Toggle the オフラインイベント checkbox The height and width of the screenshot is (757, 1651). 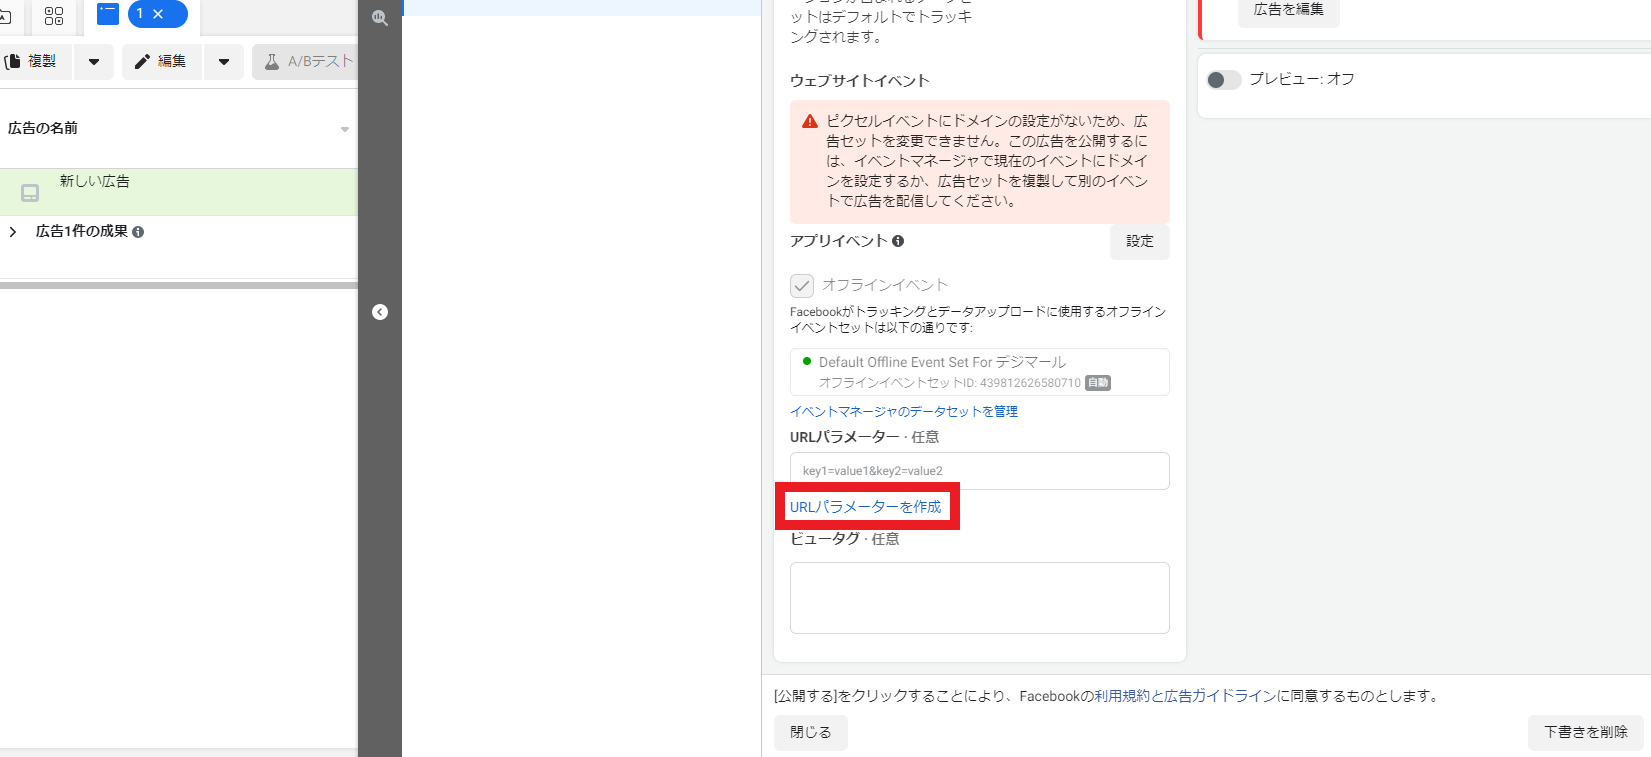(802, 286)
